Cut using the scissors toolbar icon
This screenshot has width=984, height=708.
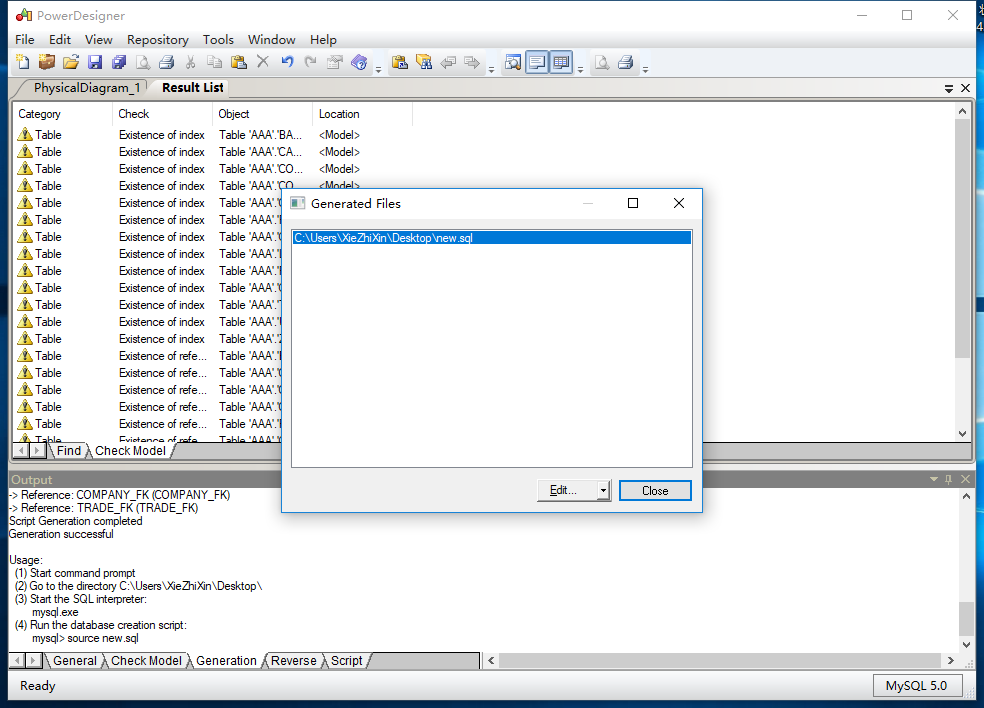[x=190, y=62]
